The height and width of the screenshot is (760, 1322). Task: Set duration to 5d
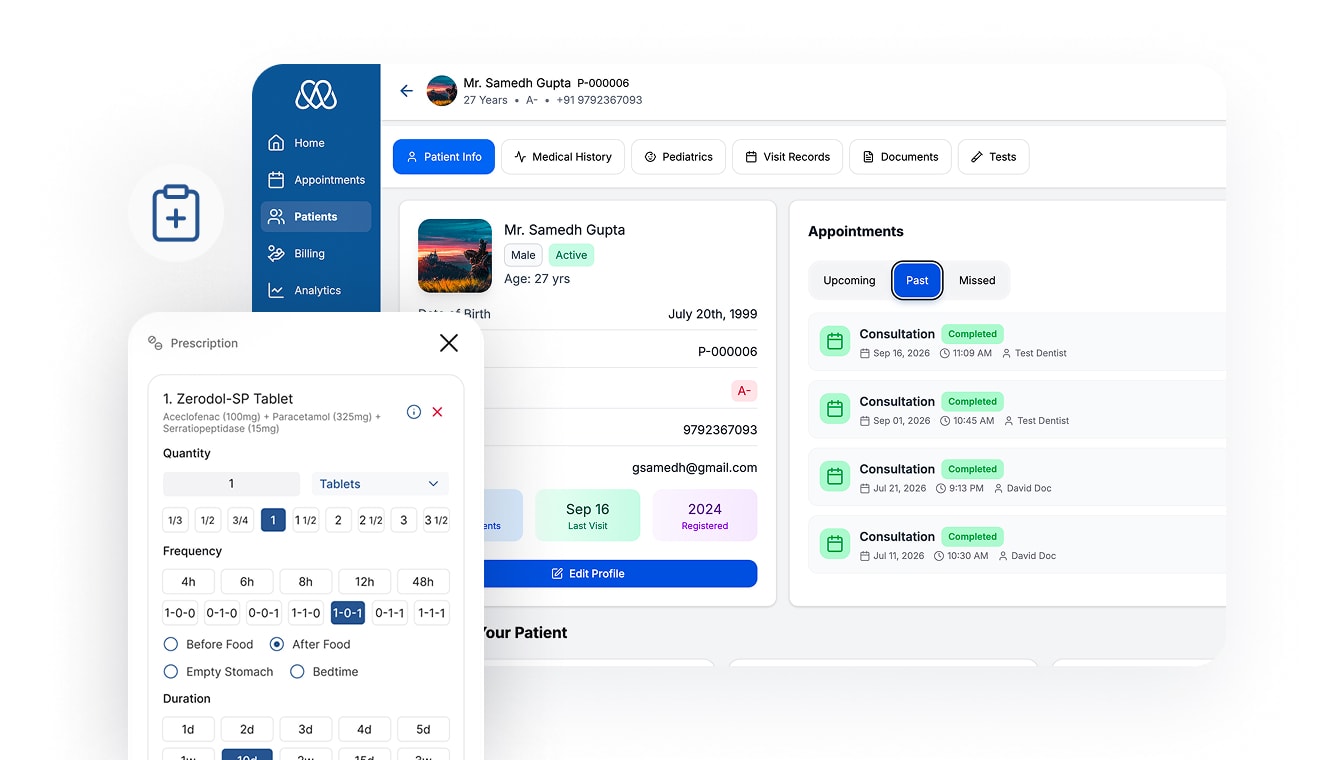pos(423,729)
